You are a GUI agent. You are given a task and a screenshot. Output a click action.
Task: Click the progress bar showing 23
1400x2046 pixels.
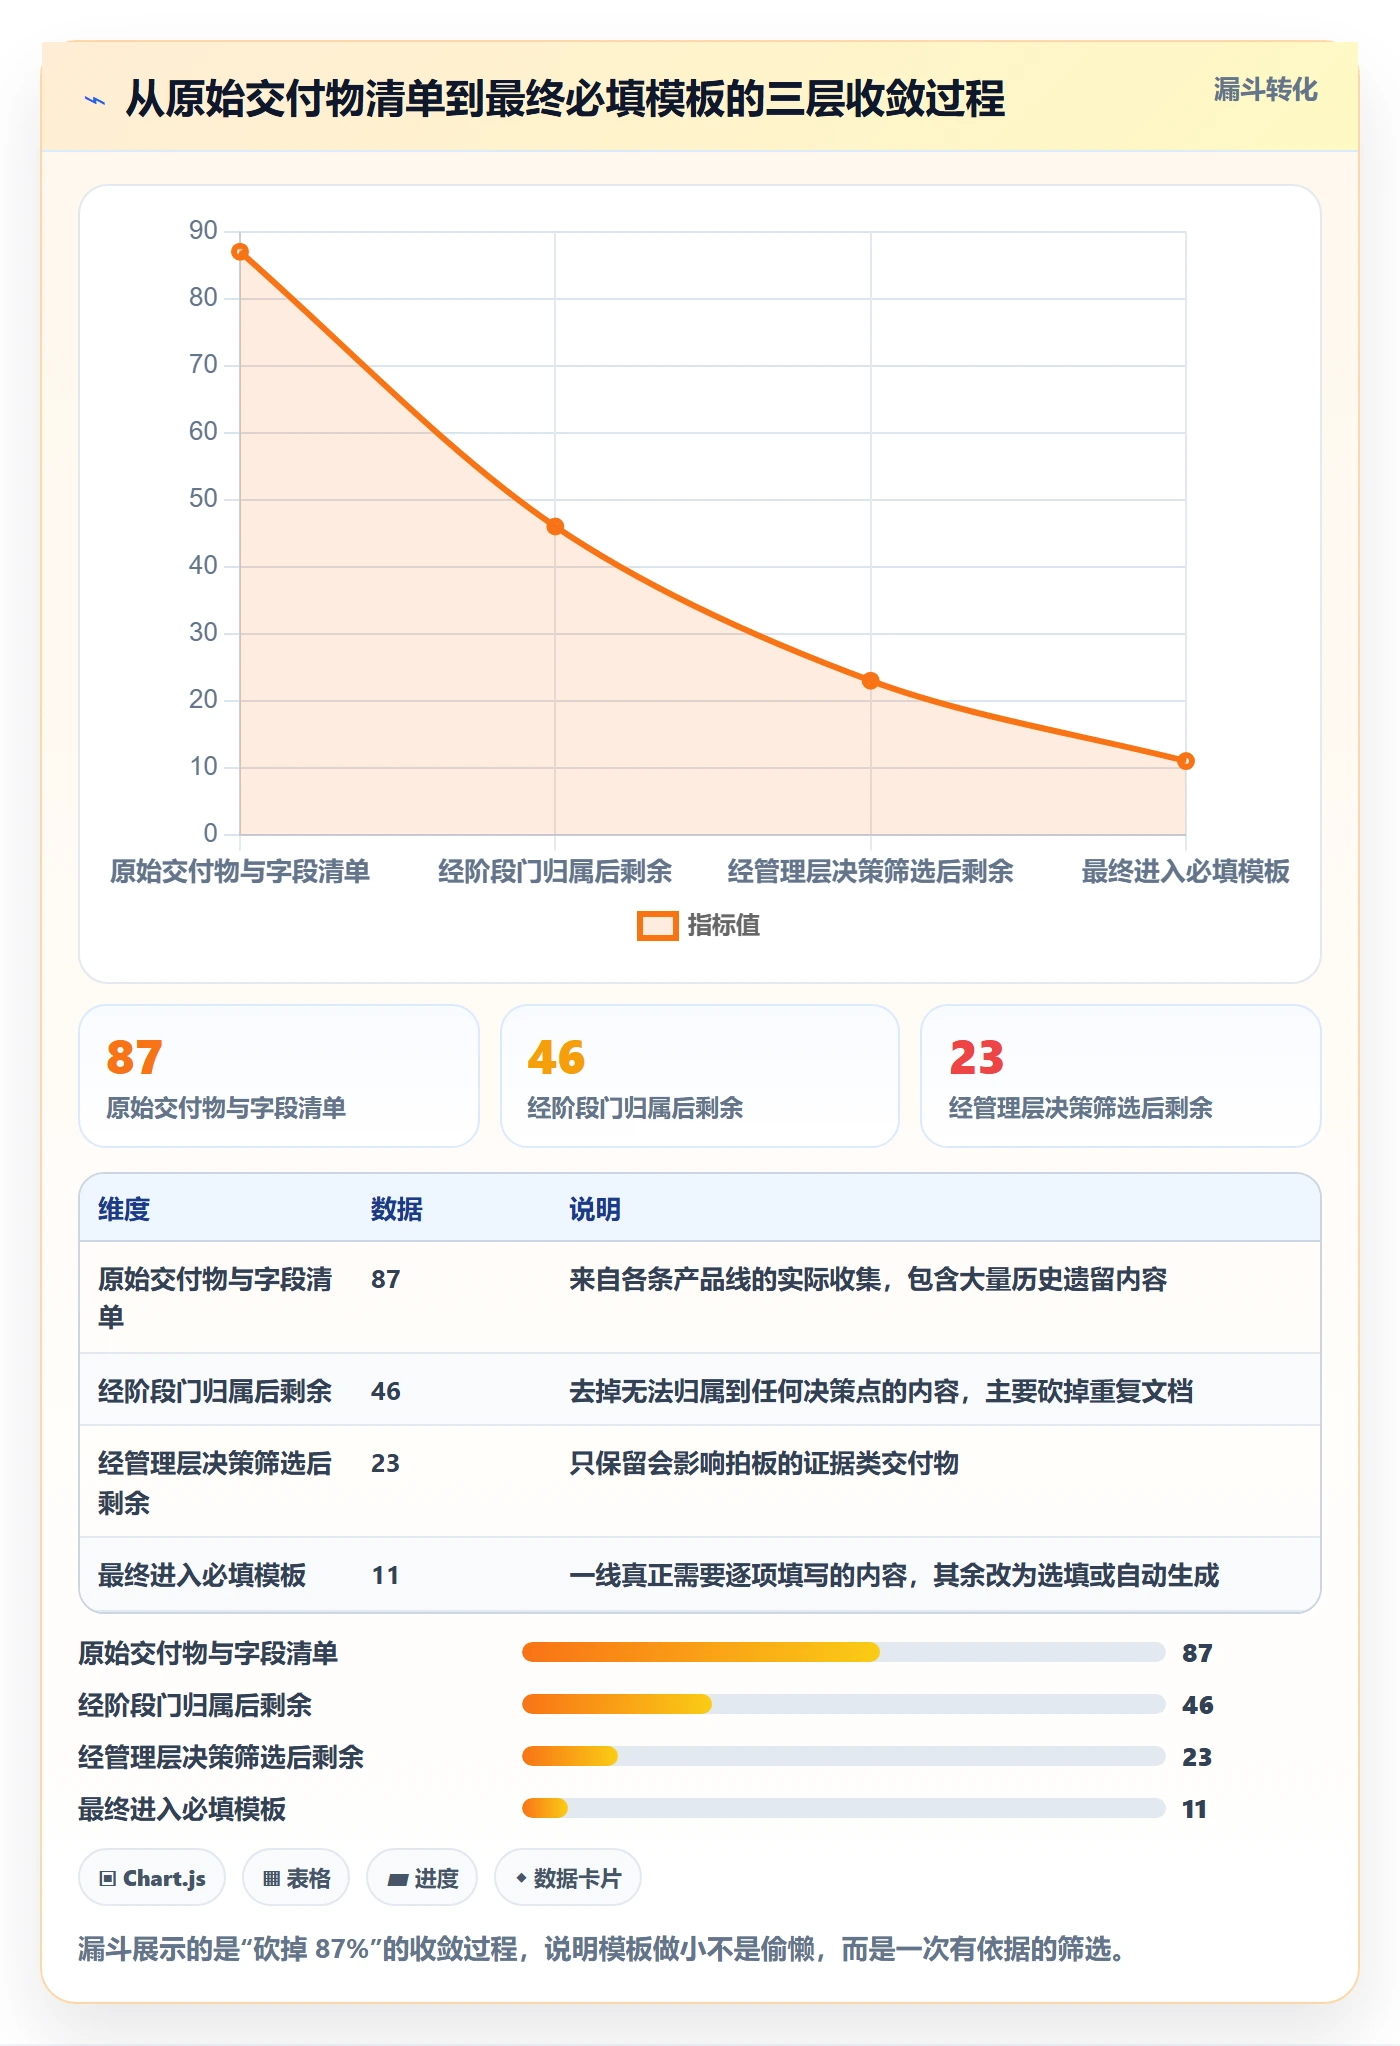coord(844,1756)
